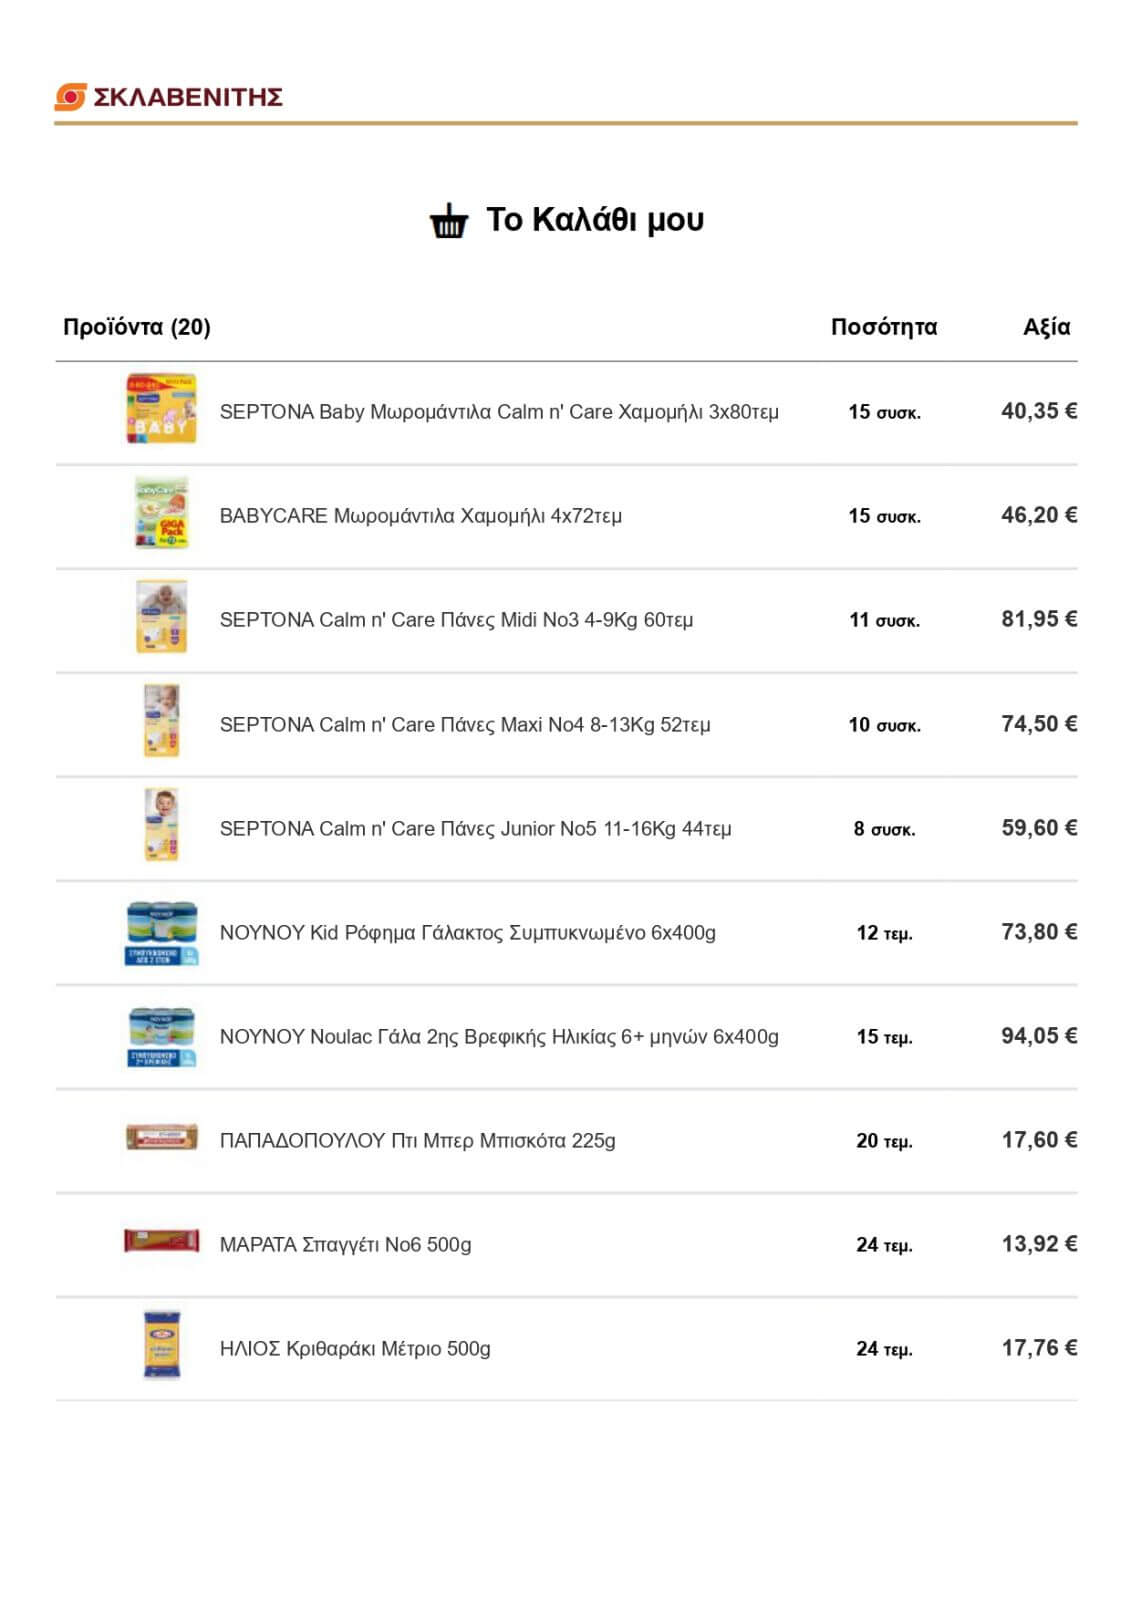Open SEPTONA Baby Μωρομάντιλα product link
This screenshot has height=1600, width=1131.
pyautogui.click(x=499, y=412)
